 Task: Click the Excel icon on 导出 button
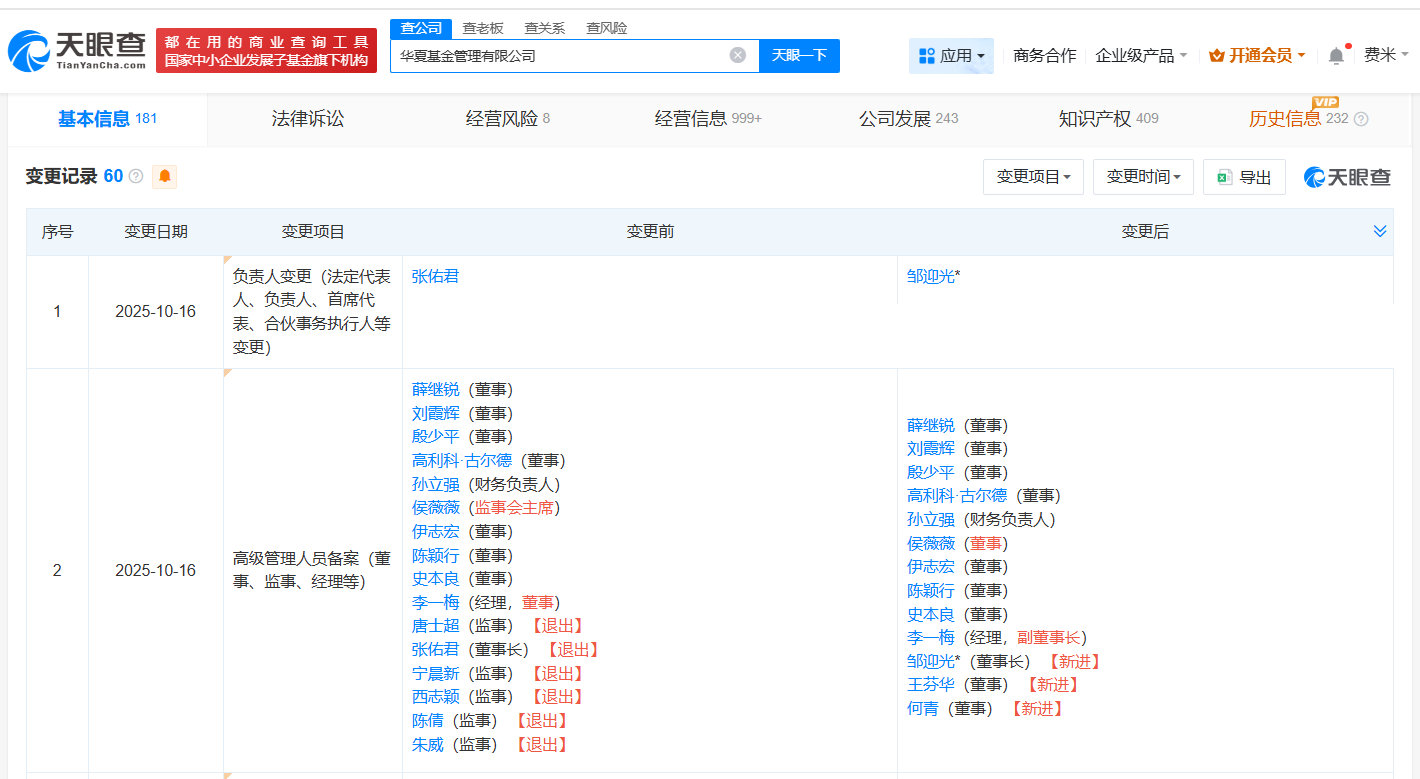(1224, 176)
